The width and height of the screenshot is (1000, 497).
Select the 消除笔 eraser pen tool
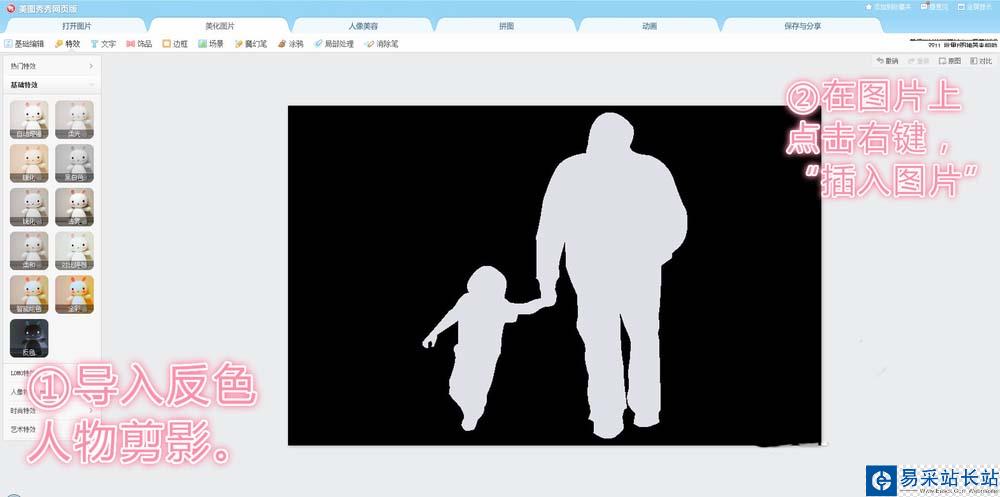pyautogui.click(x=381, y=44)
